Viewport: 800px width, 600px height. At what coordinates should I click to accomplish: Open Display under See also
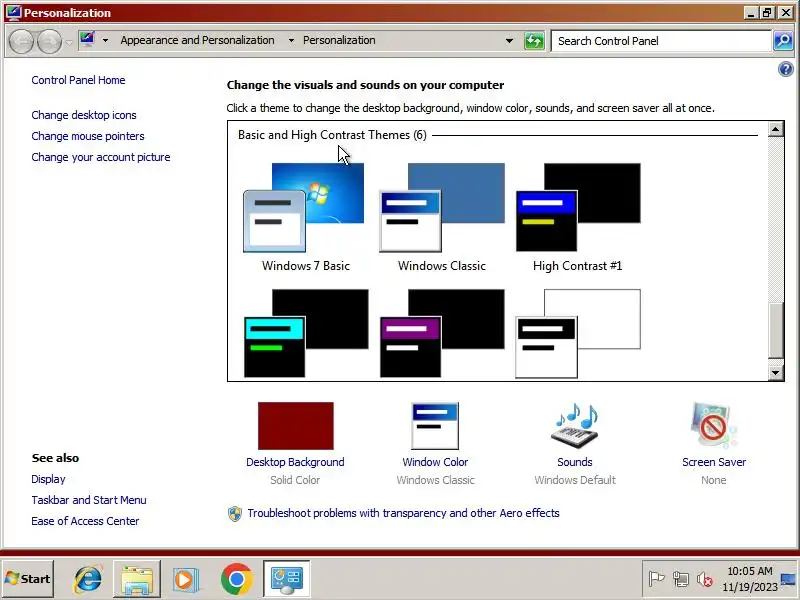pos(48,479)
